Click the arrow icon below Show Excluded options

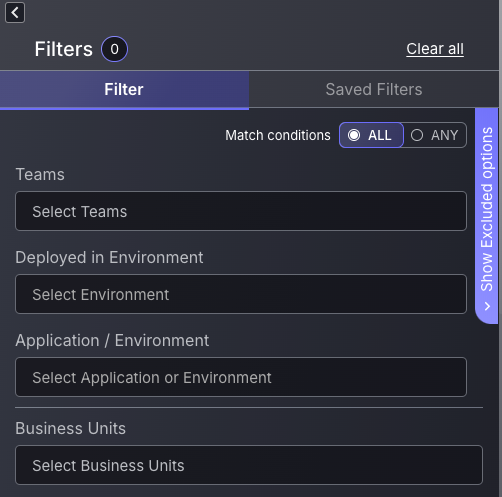[x=487, y=306]
